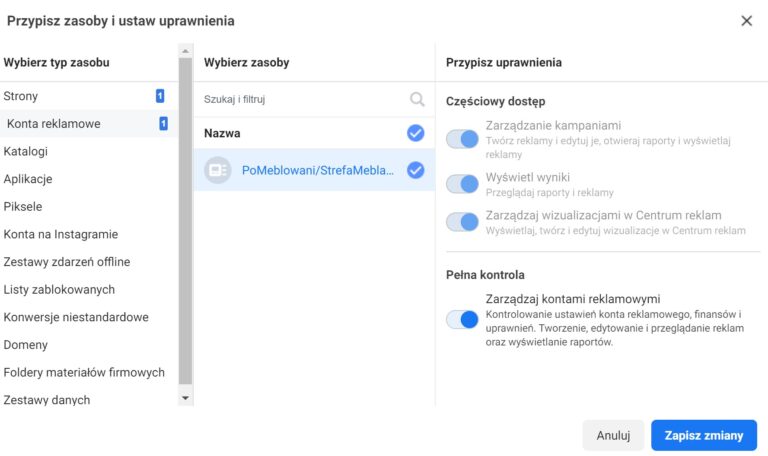This screenshot has height=456, width=768.
Task: Click the Zapisz zmiany button
Action: click(x=704, y=435)
